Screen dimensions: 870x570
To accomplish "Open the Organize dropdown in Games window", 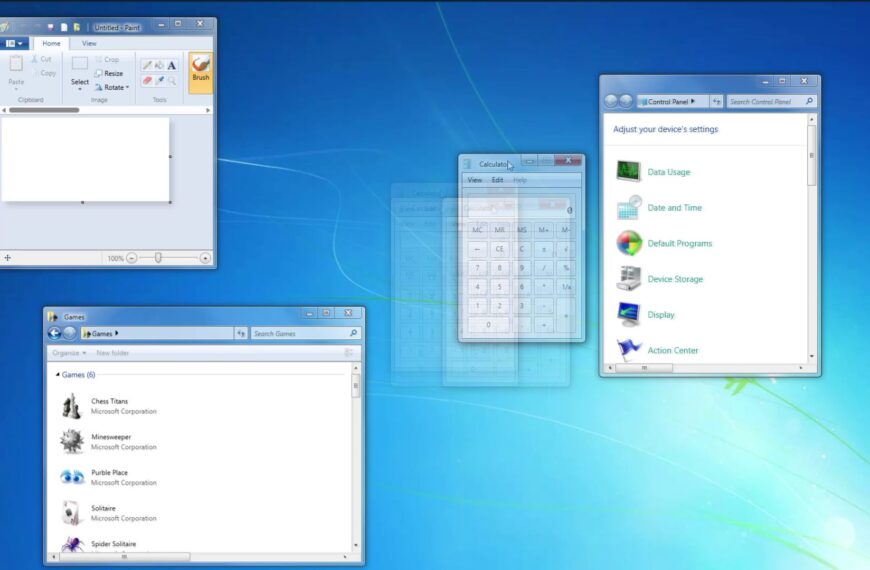I will [69, 353].
